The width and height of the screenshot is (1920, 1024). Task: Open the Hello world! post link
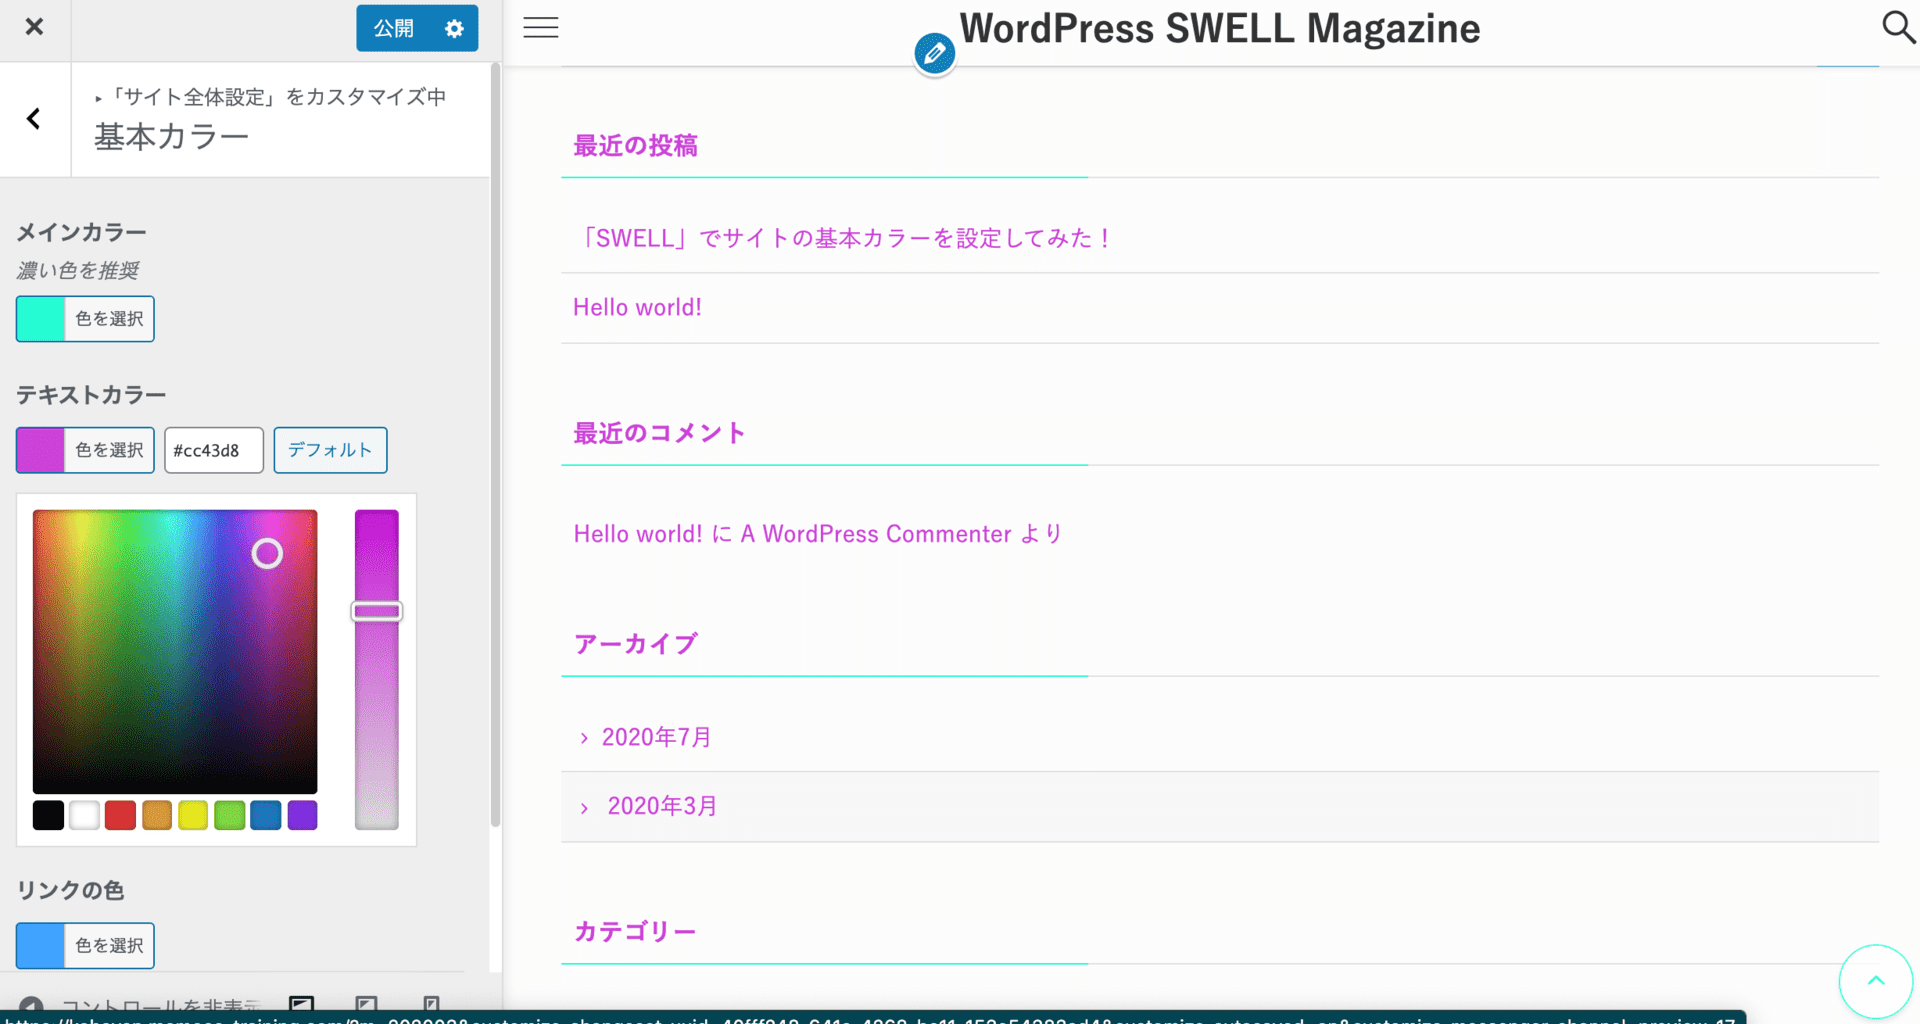(637, 308)
